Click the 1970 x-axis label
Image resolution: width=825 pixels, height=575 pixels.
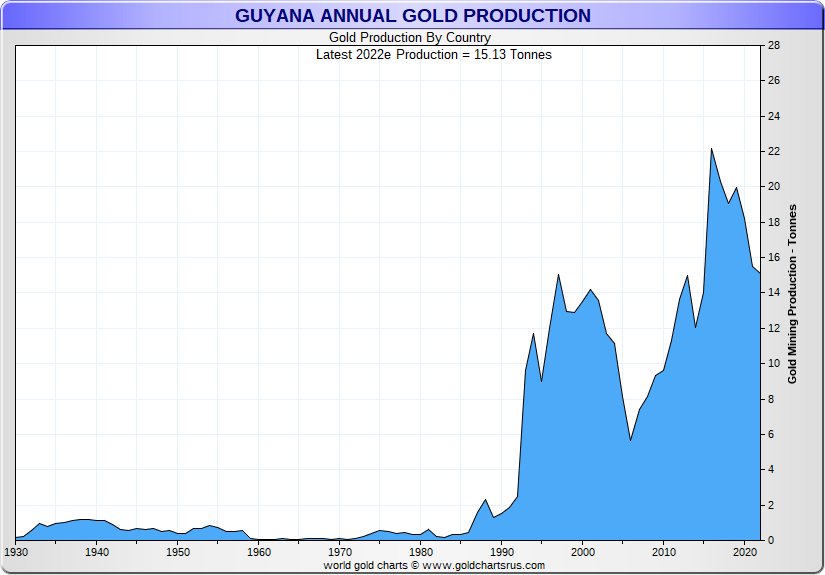tap(340, 552)
